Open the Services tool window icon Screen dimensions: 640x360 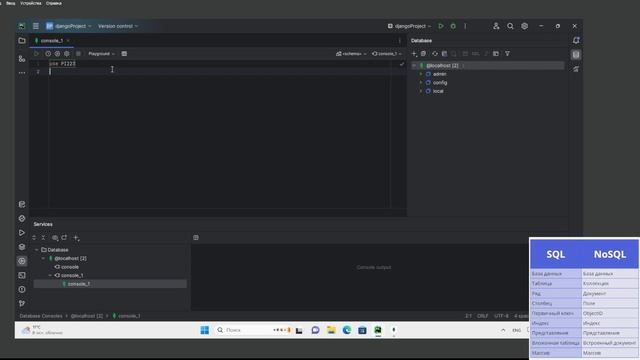coord(22,261)
